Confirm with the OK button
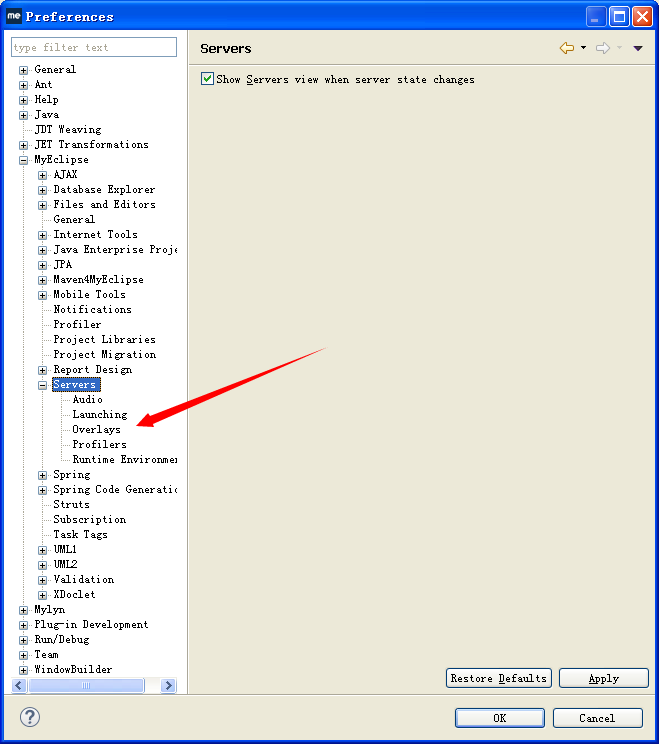Viewport: 659px width, 744px height. point(499,717)
